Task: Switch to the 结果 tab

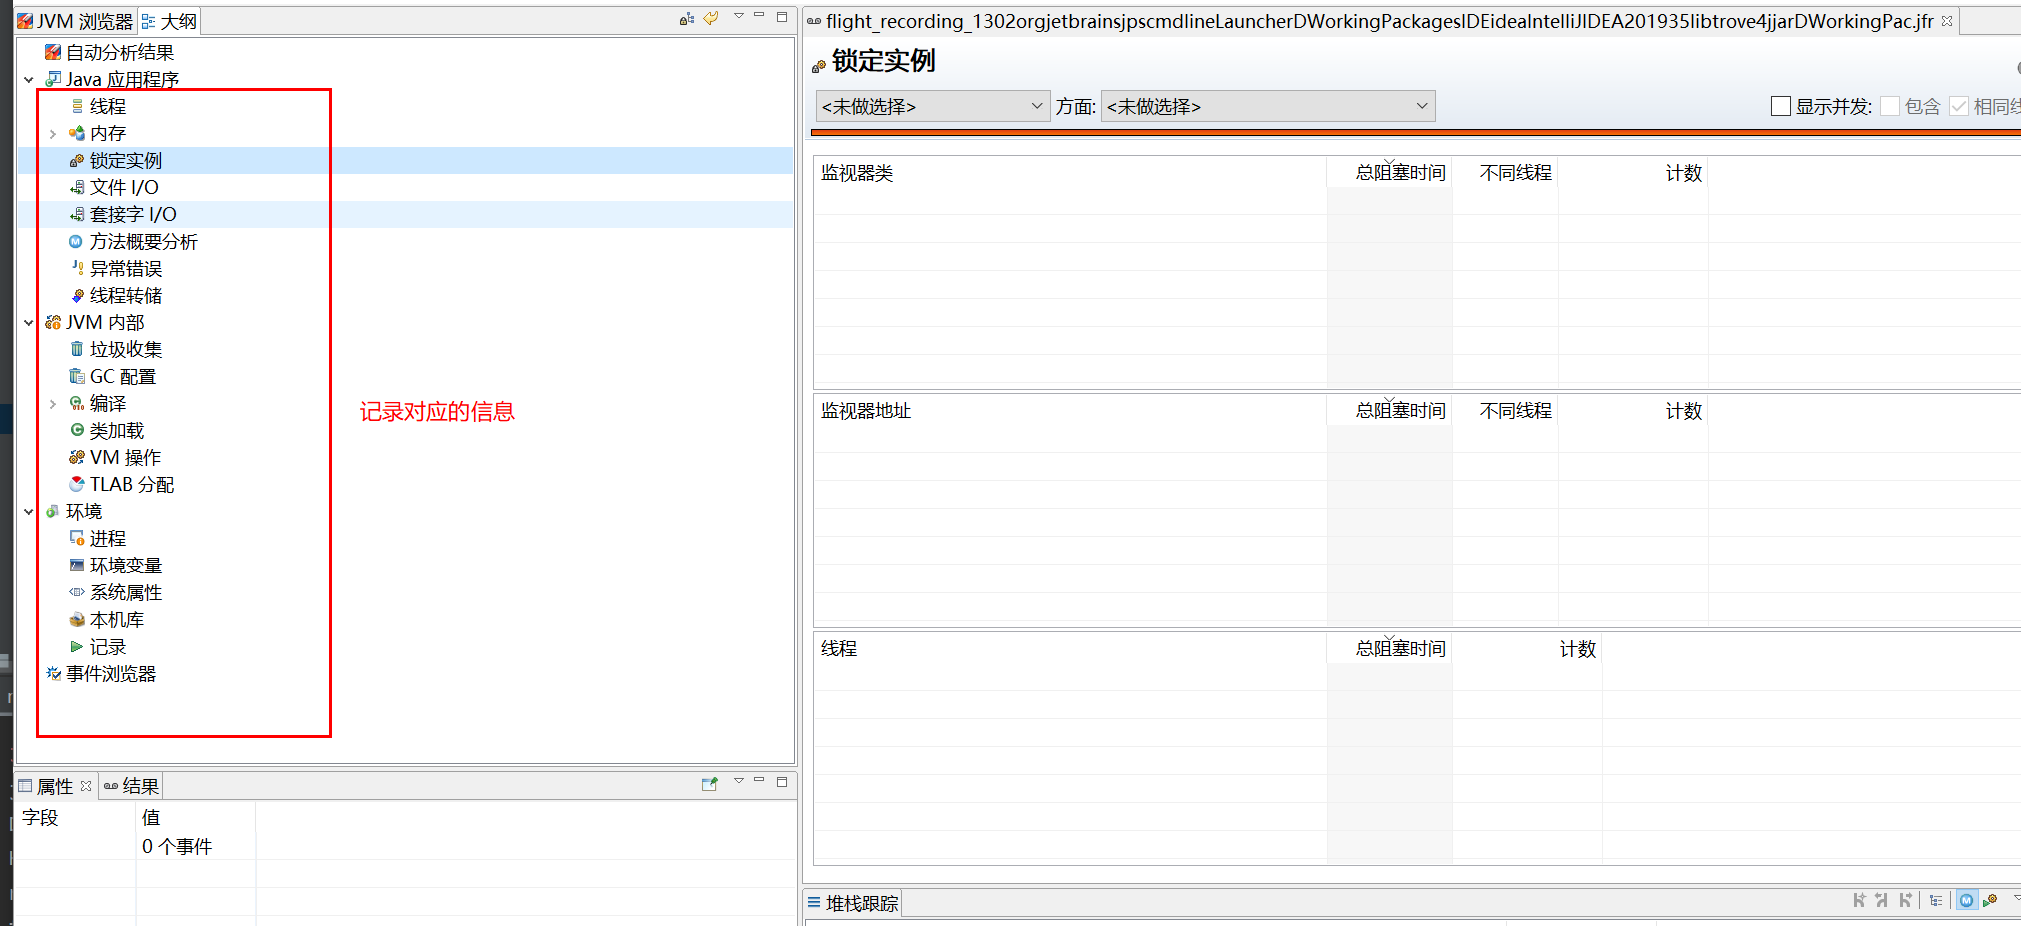Action: pos(131,786)
